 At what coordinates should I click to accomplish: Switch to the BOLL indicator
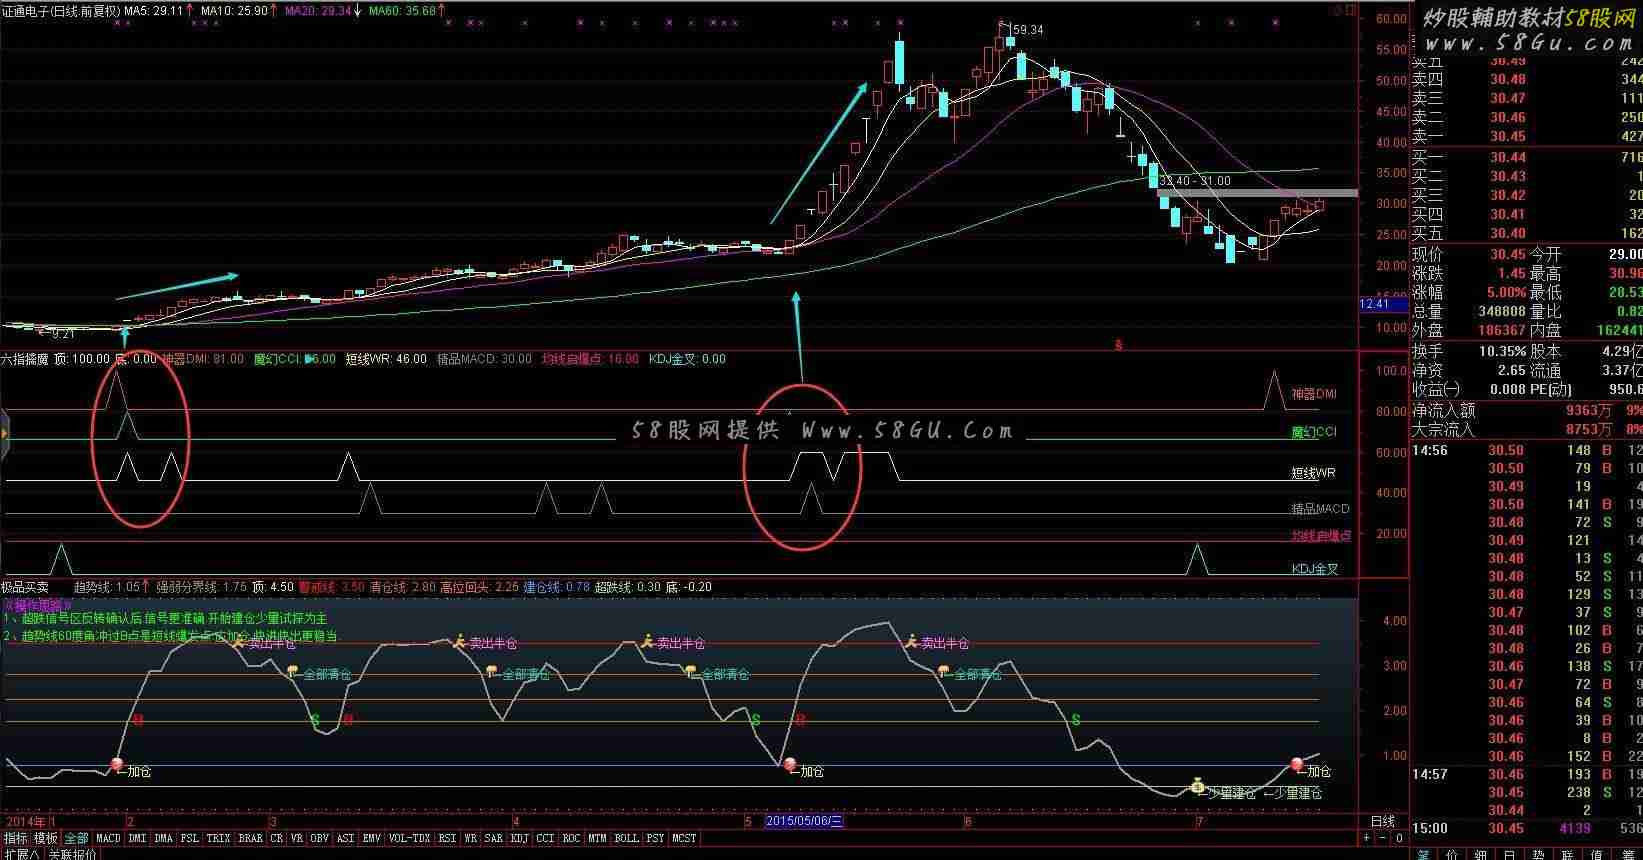click(626, 838)
